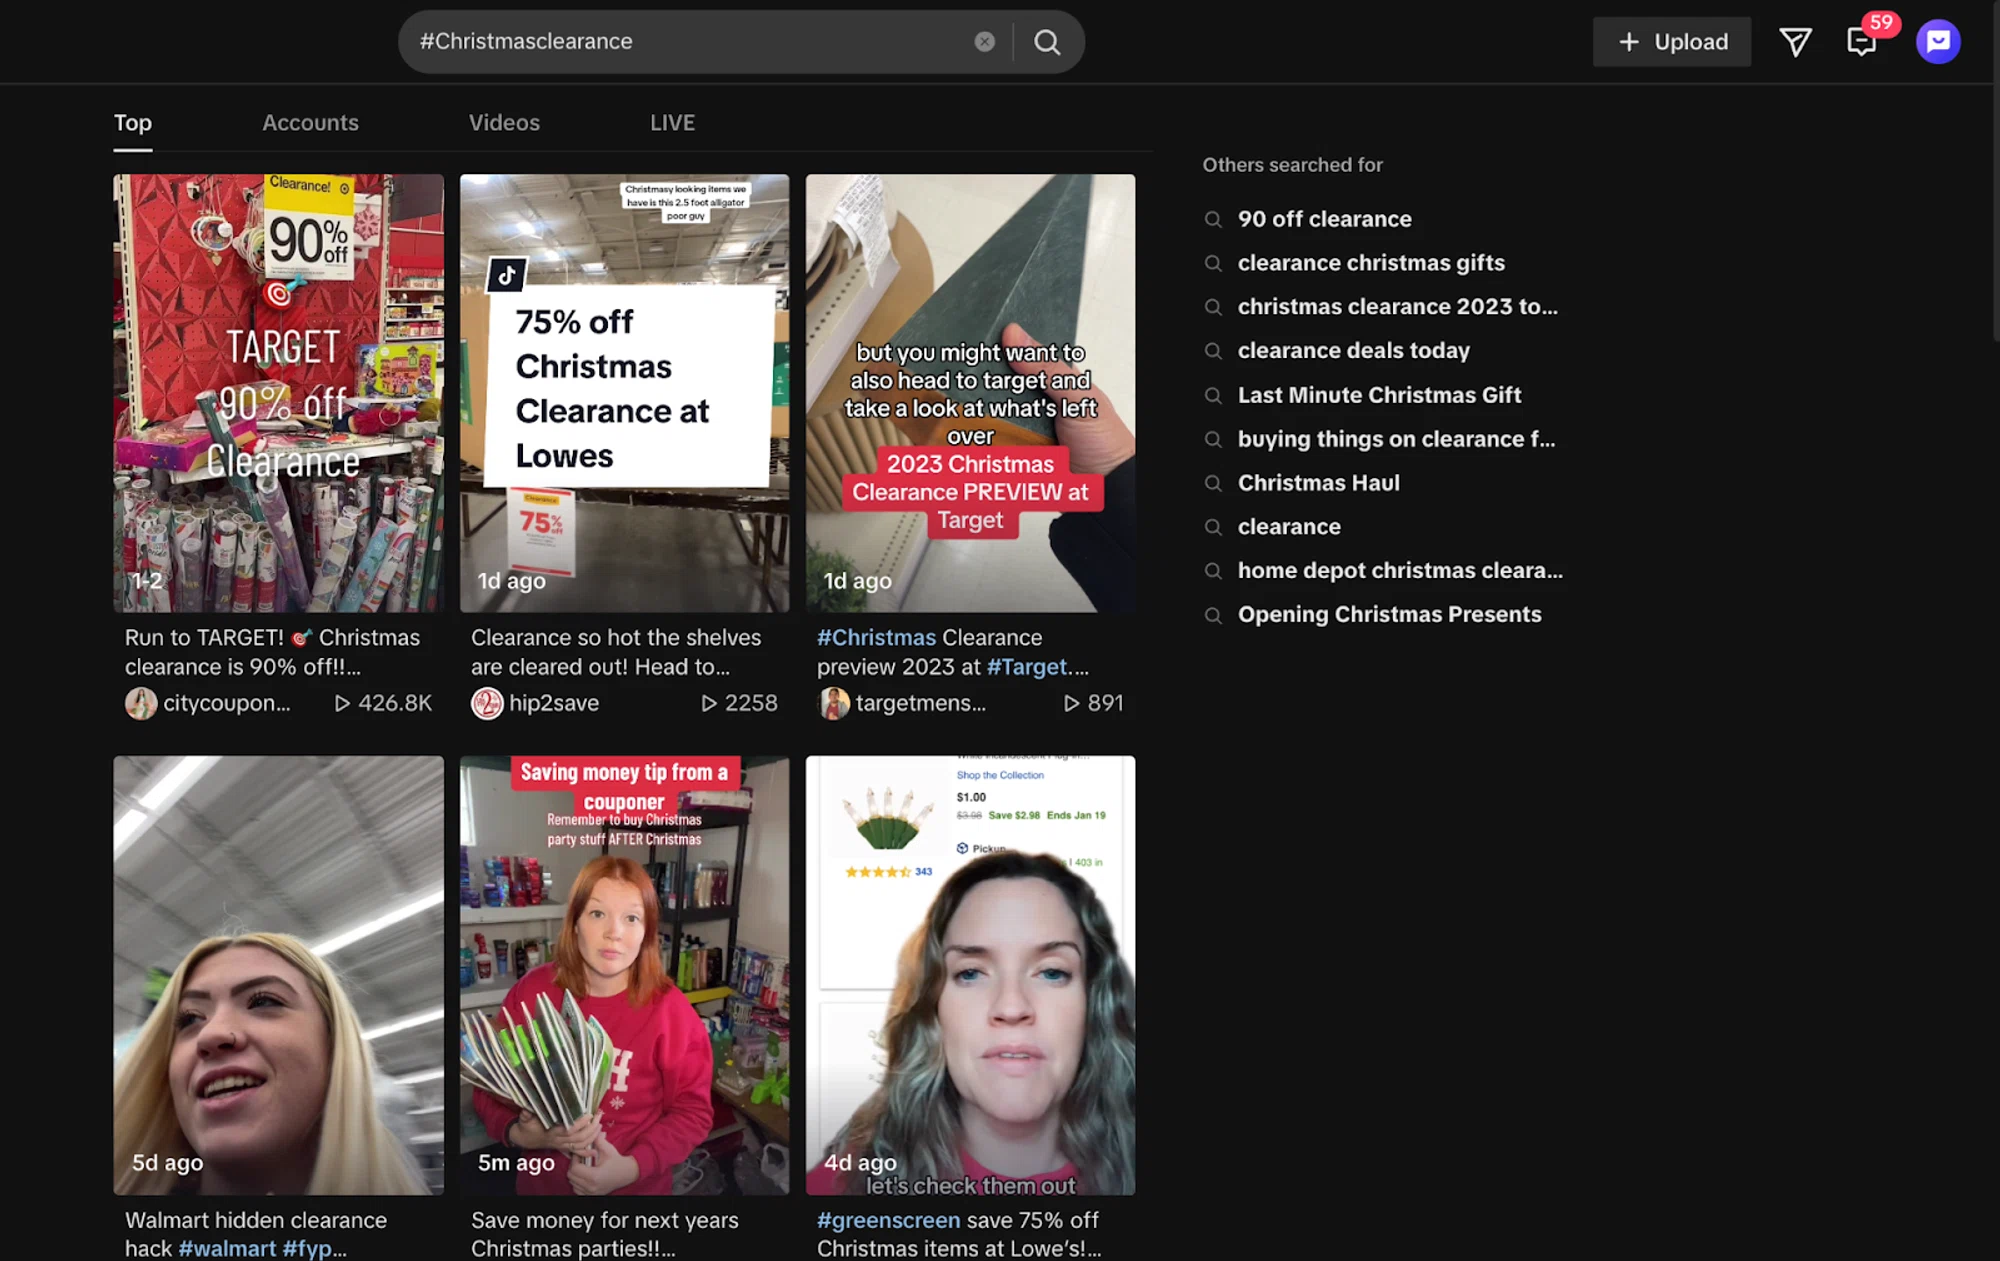Open the messages paper plane icon
2000x1261 pixels.
pyautogui.click(x=1795, y=41)
